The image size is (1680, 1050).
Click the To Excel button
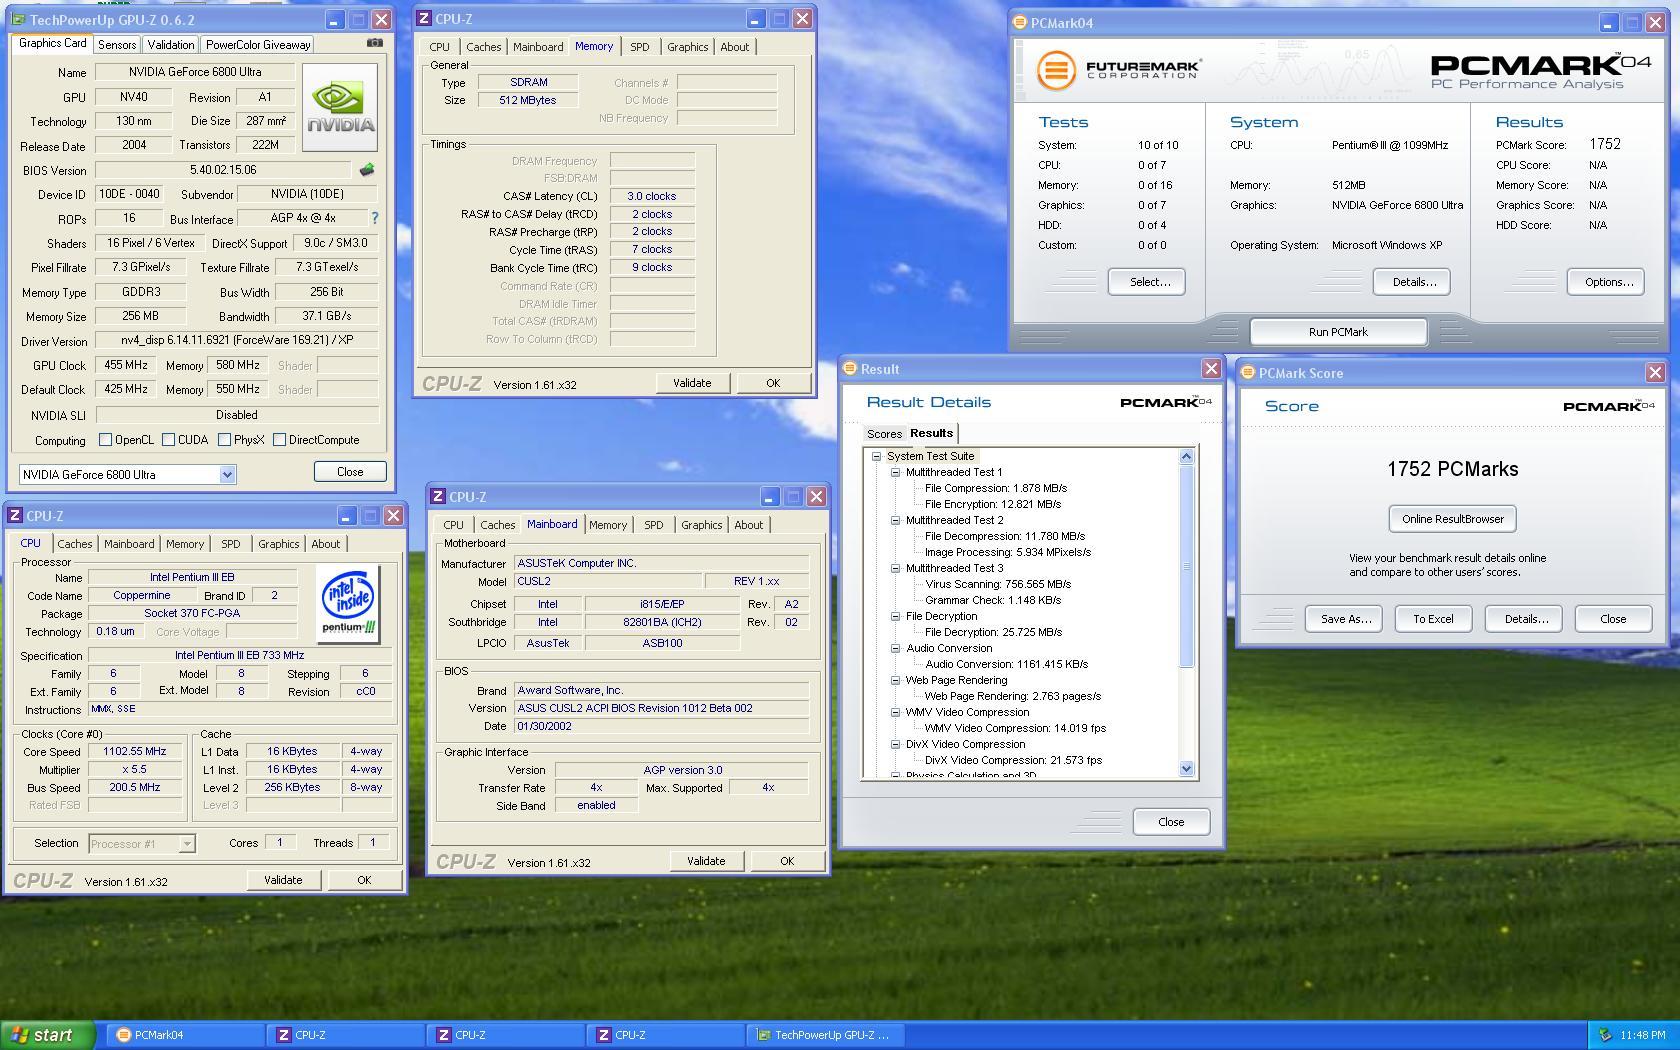1433,619
